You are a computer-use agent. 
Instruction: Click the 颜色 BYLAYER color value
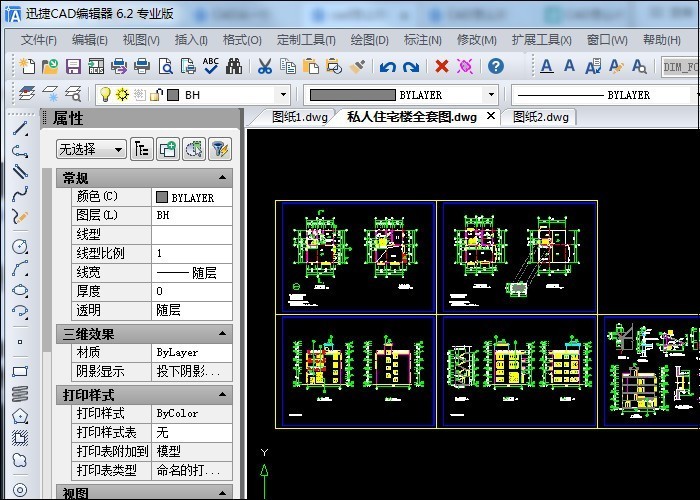pyautogui.click(x=192, y=197)
